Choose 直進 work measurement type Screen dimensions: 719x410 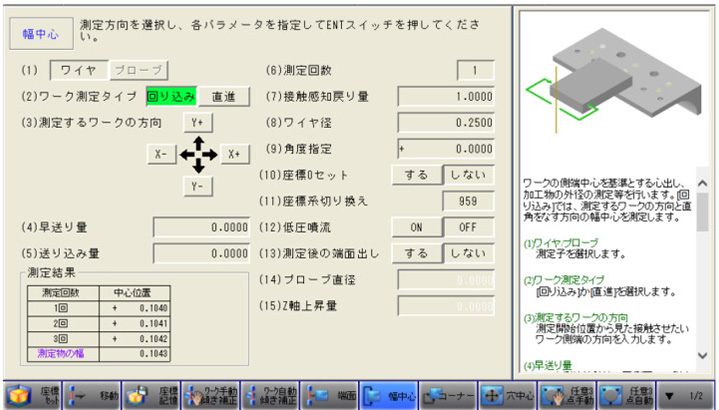tap(224, 96)
